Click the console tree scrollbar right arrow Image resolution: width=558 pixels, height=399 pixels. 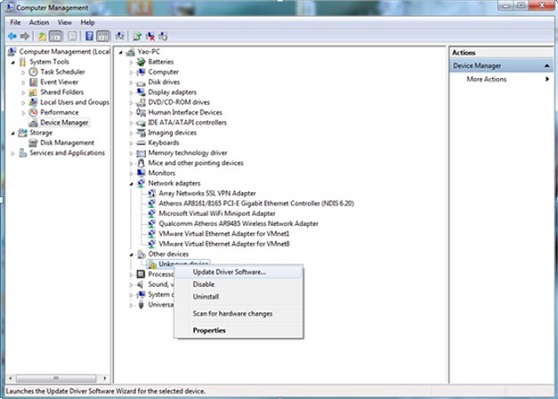[x=105, y=378]
